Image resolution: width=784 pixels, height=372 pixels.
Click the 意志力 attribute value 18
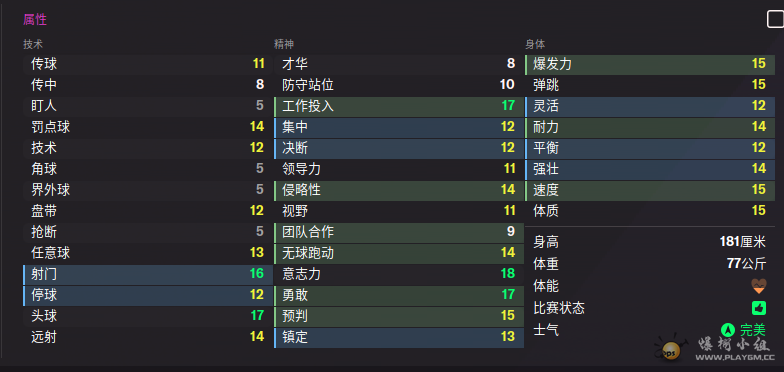pos(508,274)
